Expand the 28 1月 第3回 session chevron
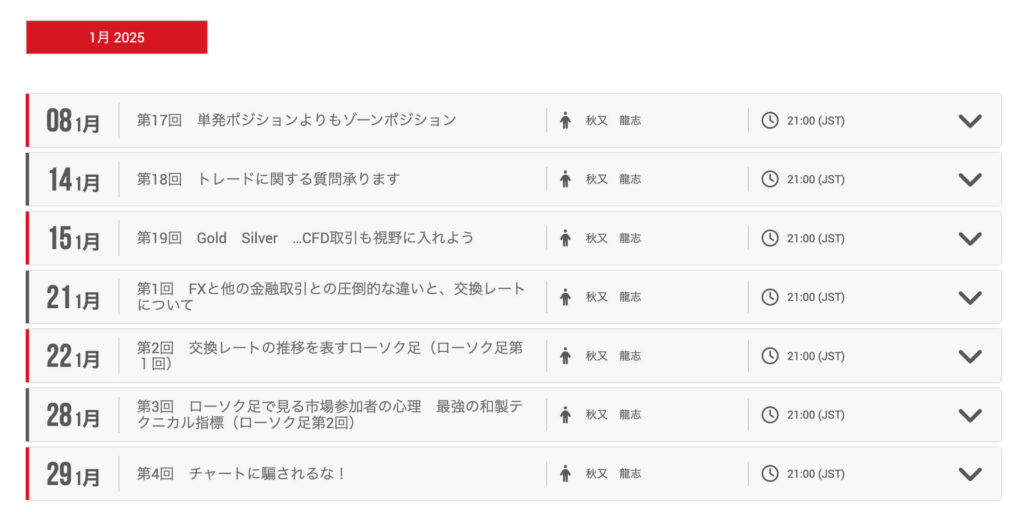1024x512 pixels. (x=970, y=415)
